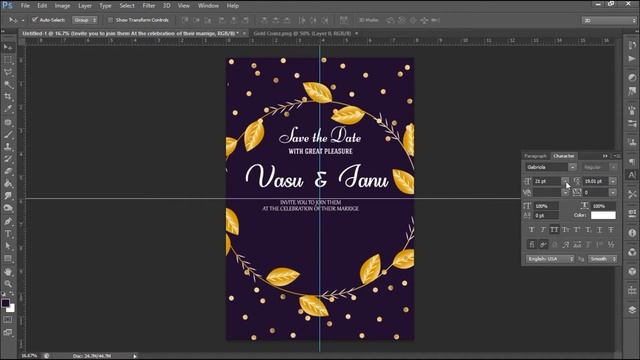Select the Rectangular Marquee tool

(x=8, y=60)
